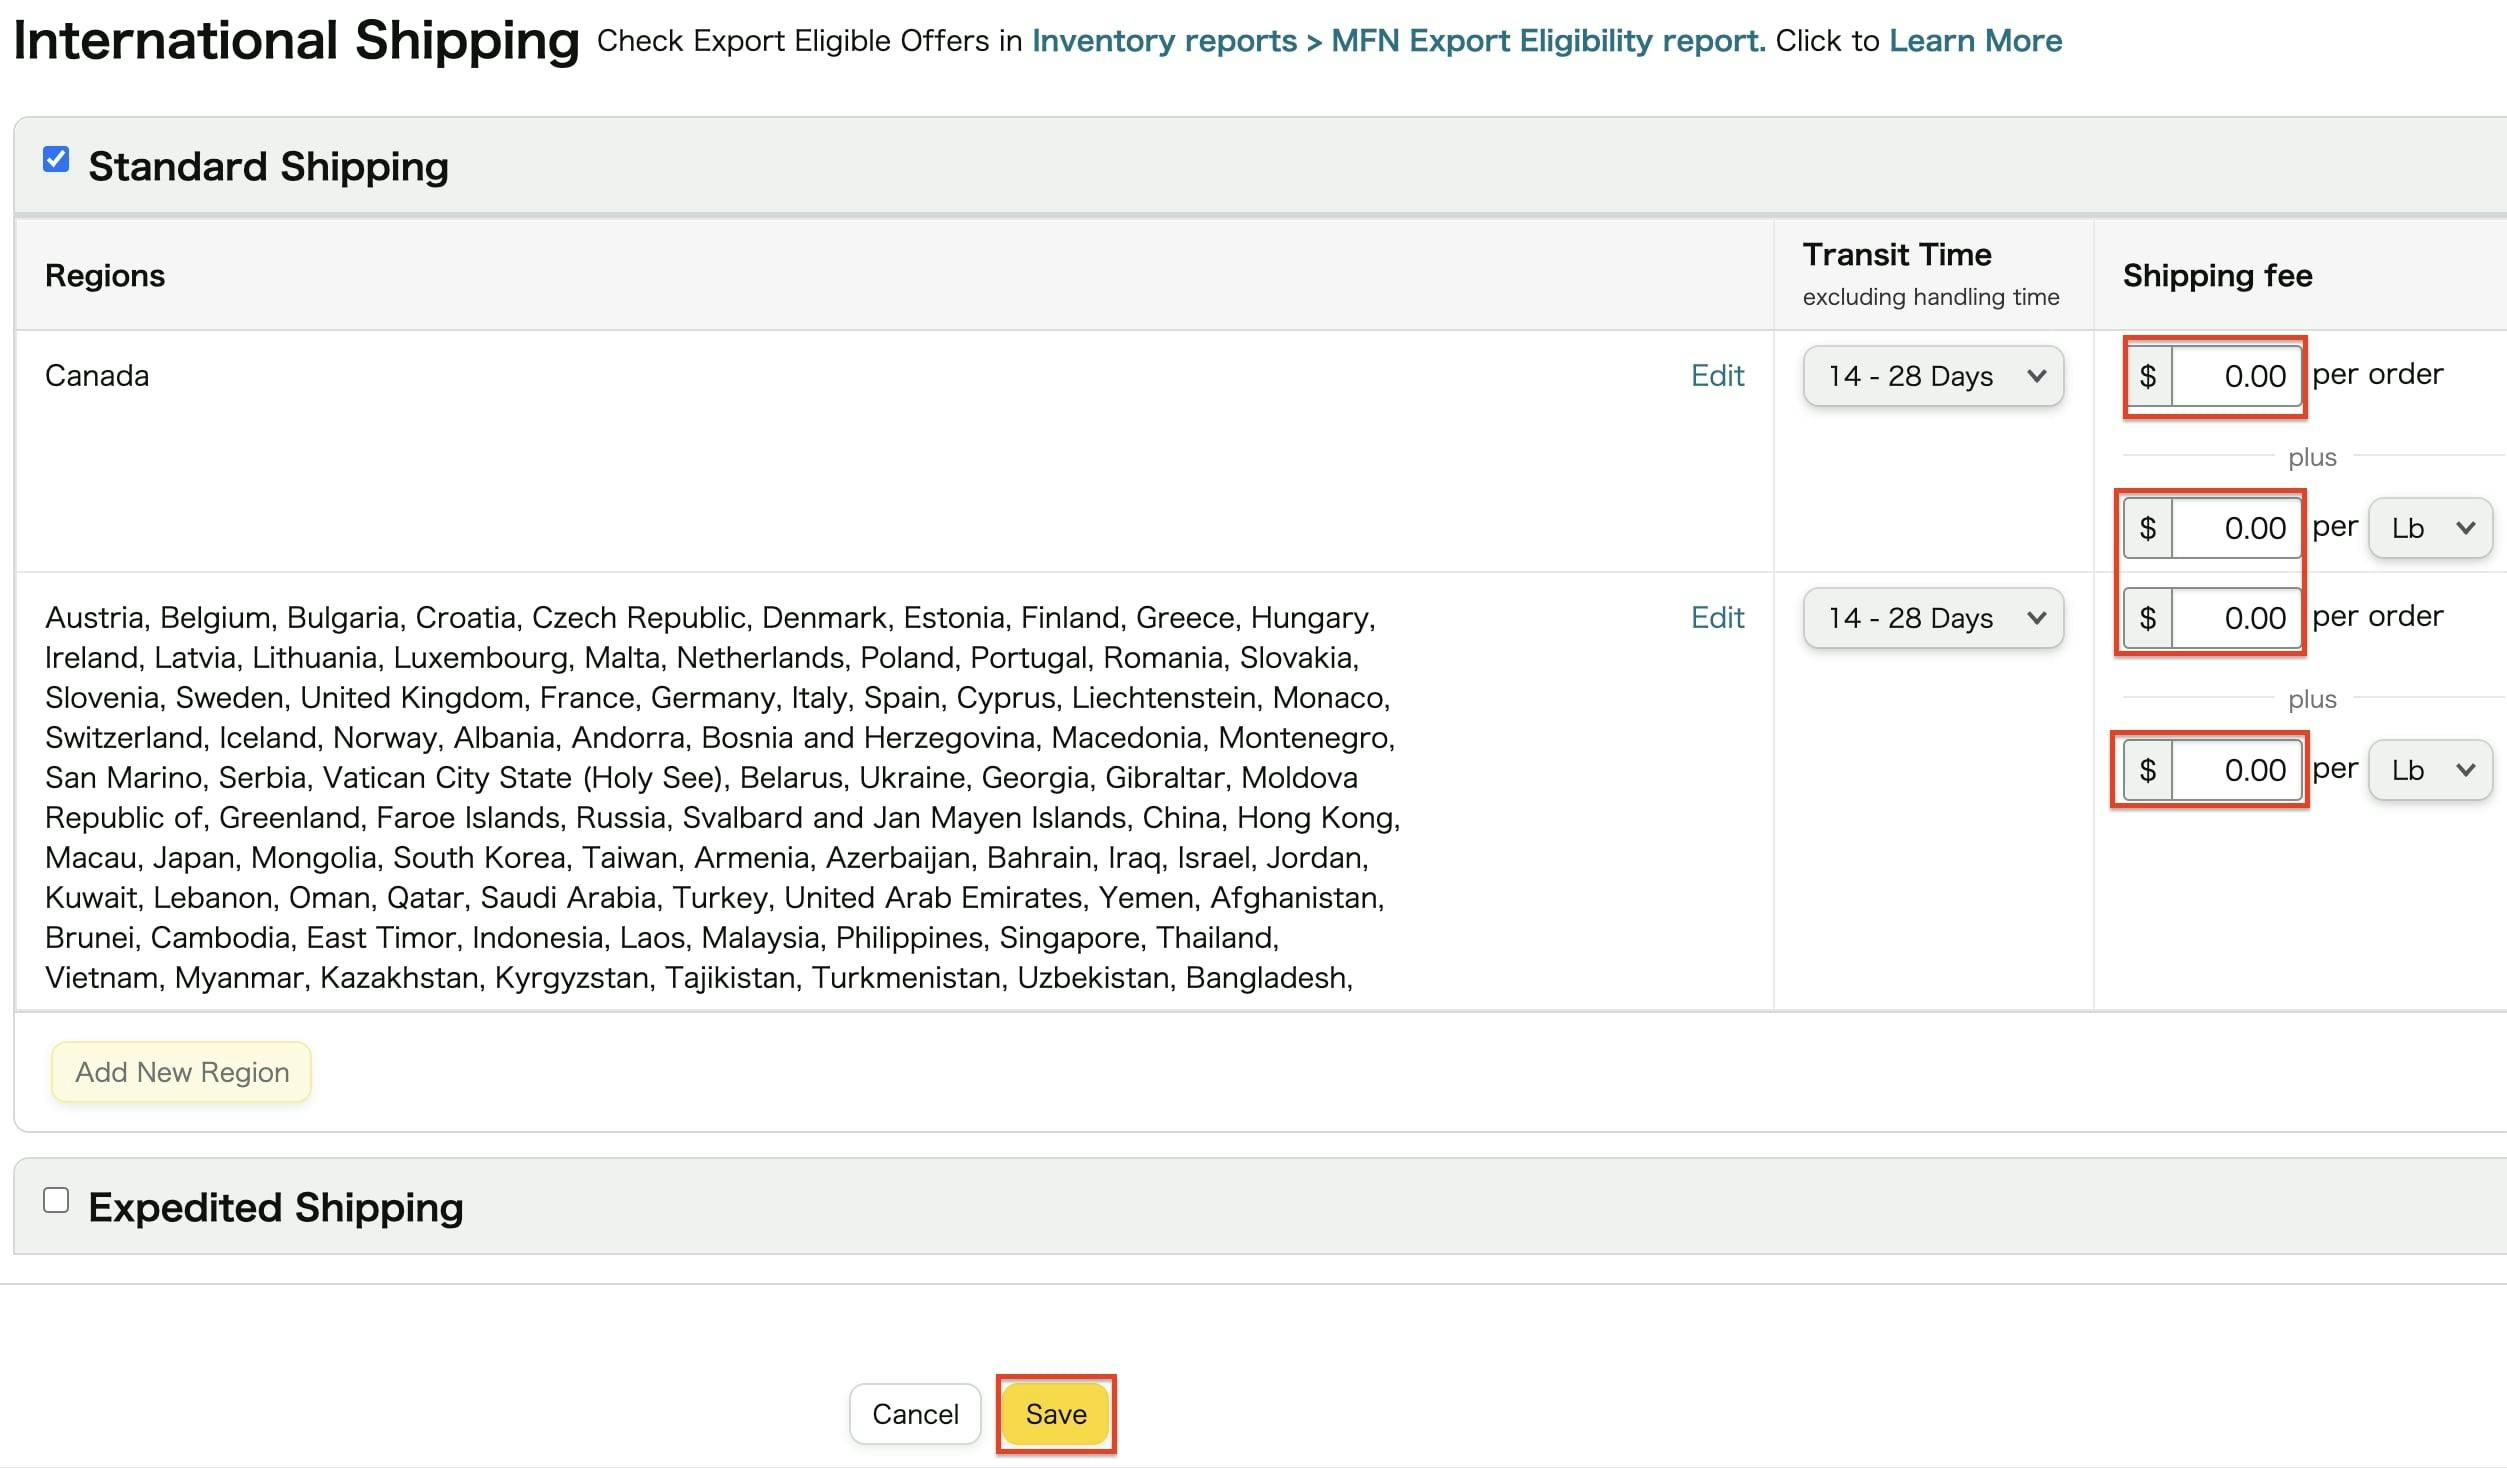Click second region per Lb fee field
Viewport: 2507px width, 1468px height.
click(x=2236, y=770)
